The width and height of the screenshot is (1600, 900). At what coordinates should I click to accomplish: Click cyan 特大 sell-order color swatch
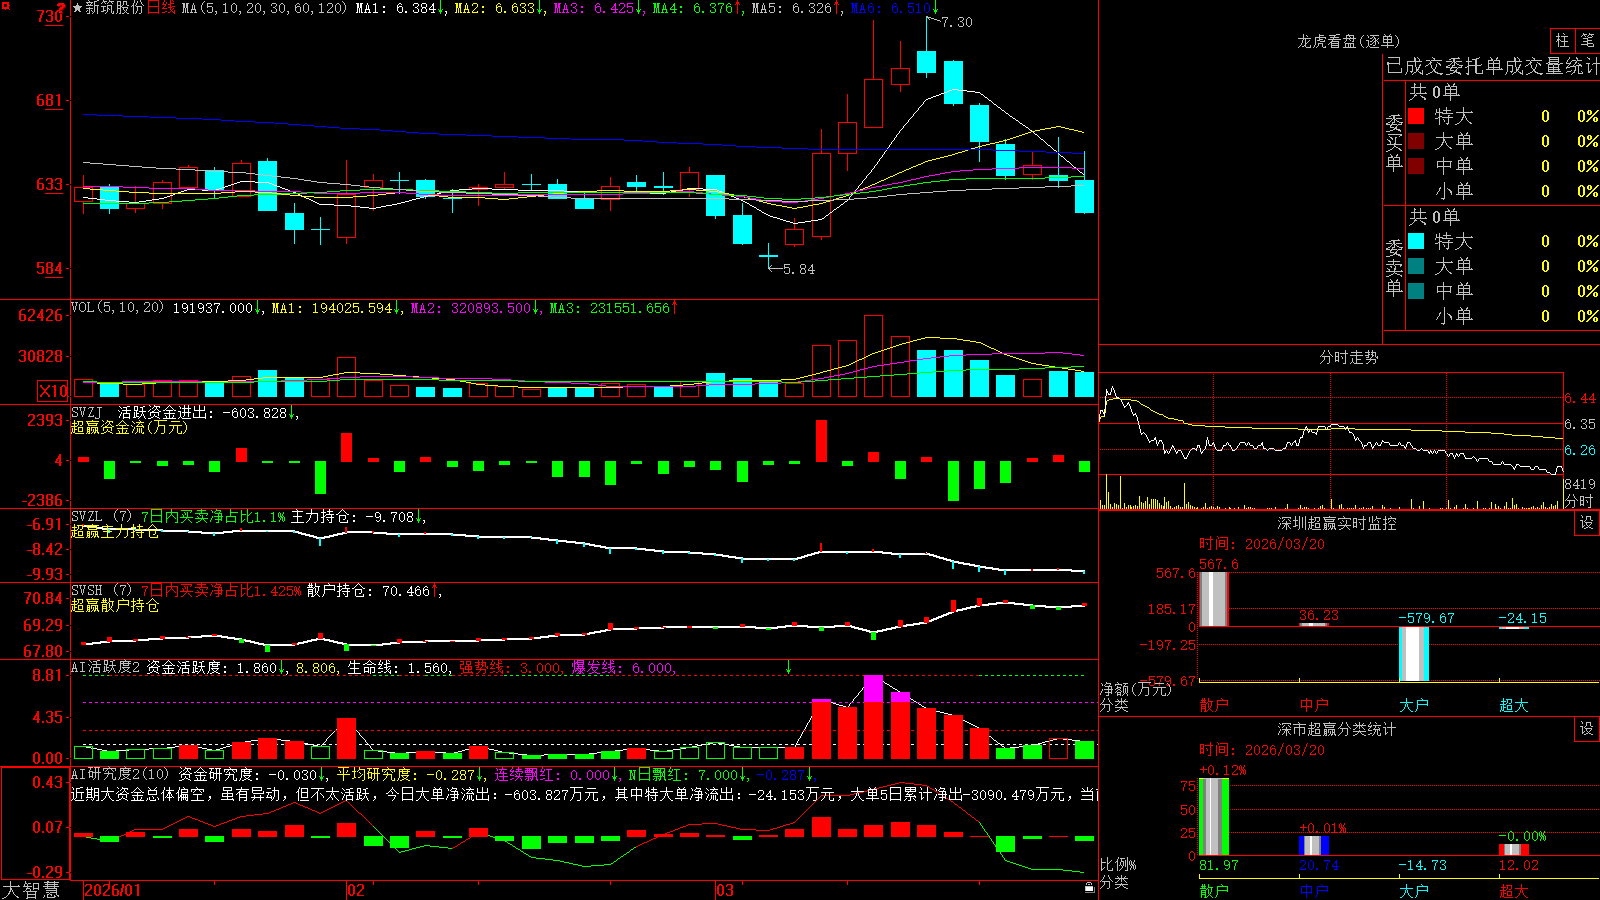[1416, 241]
